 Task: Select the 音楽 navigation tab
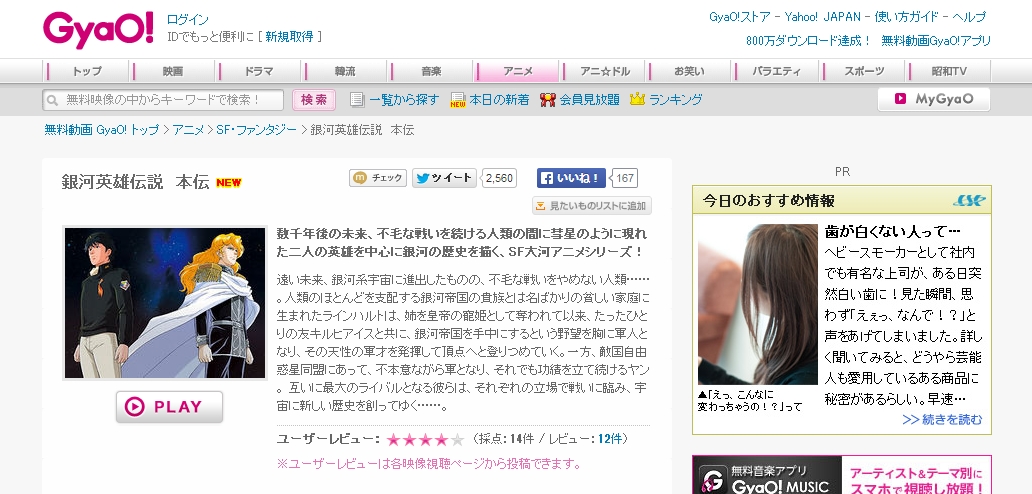point(432,71)
